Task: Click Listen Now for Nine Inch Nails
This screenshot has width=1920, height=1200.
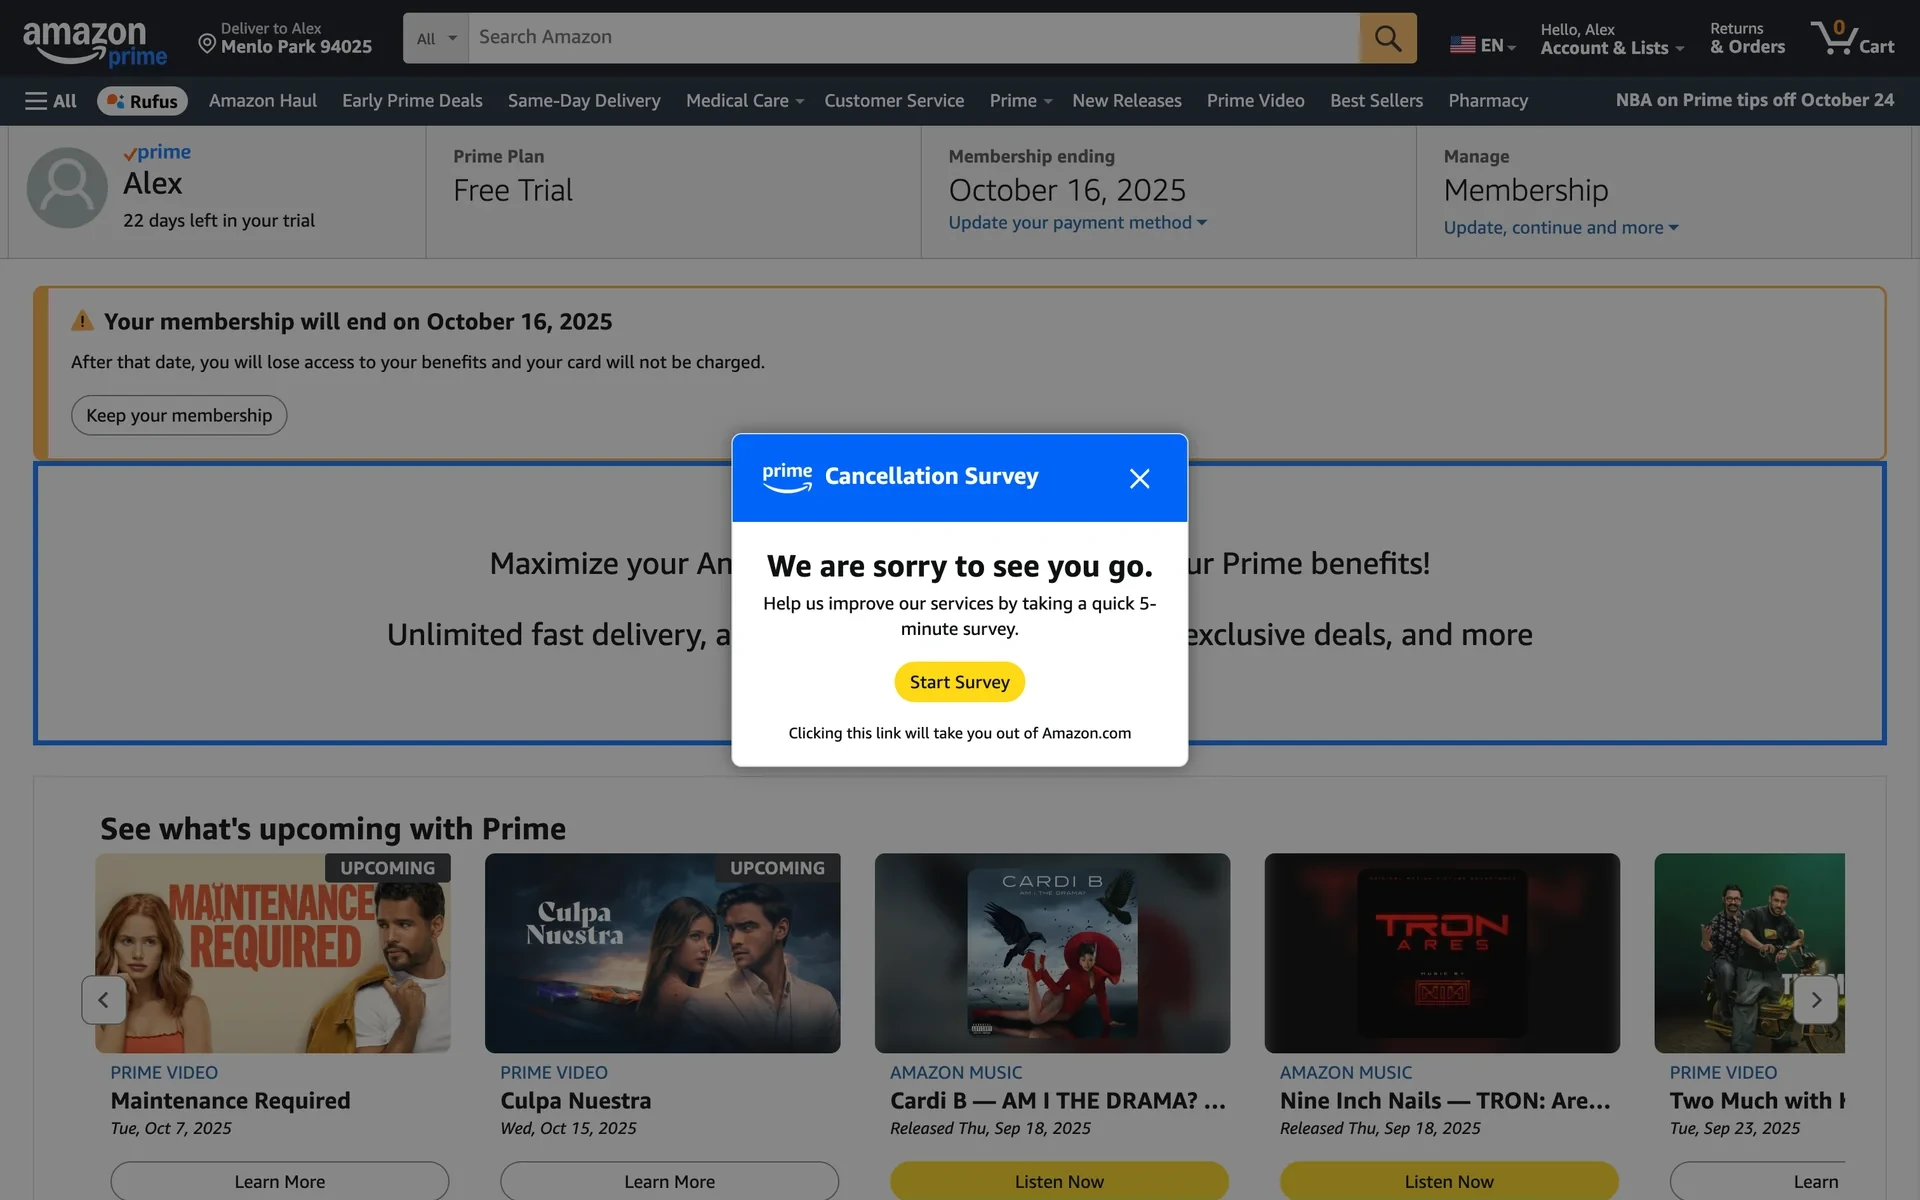Action: pos(1449,1181)
